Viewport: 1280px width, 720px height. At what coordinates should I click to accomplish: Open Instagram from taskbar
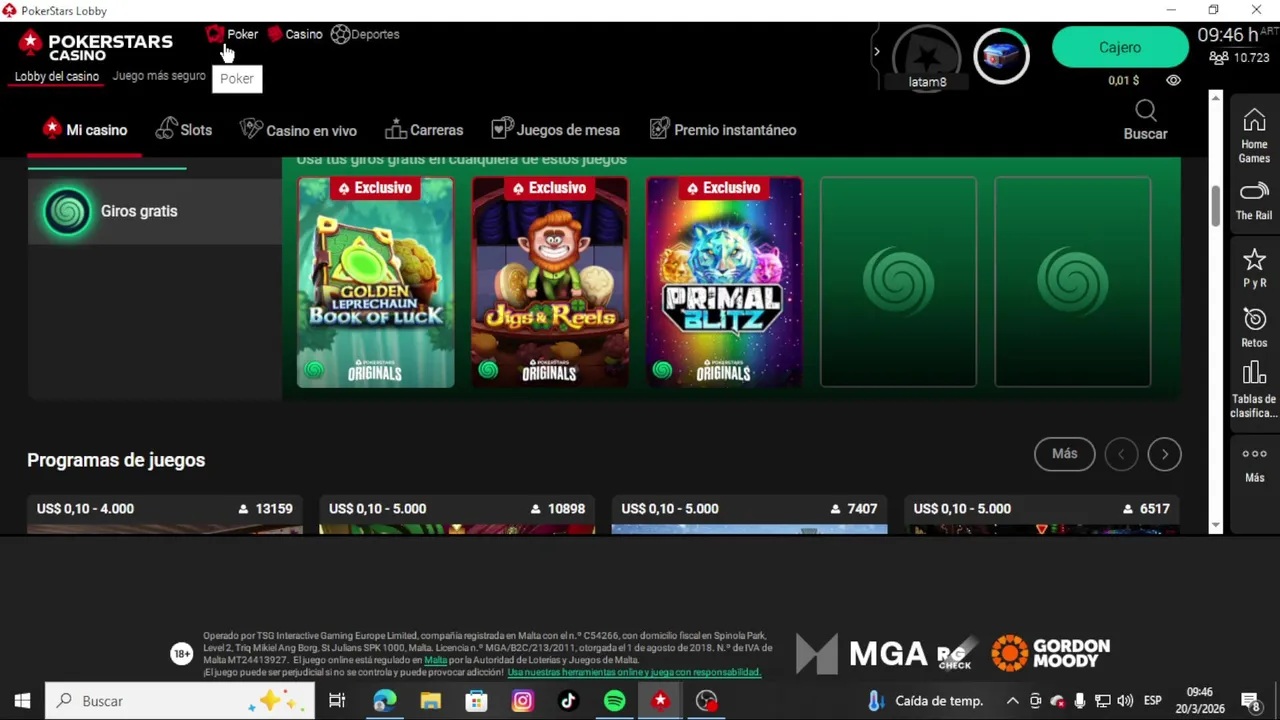tap(522, 701)
